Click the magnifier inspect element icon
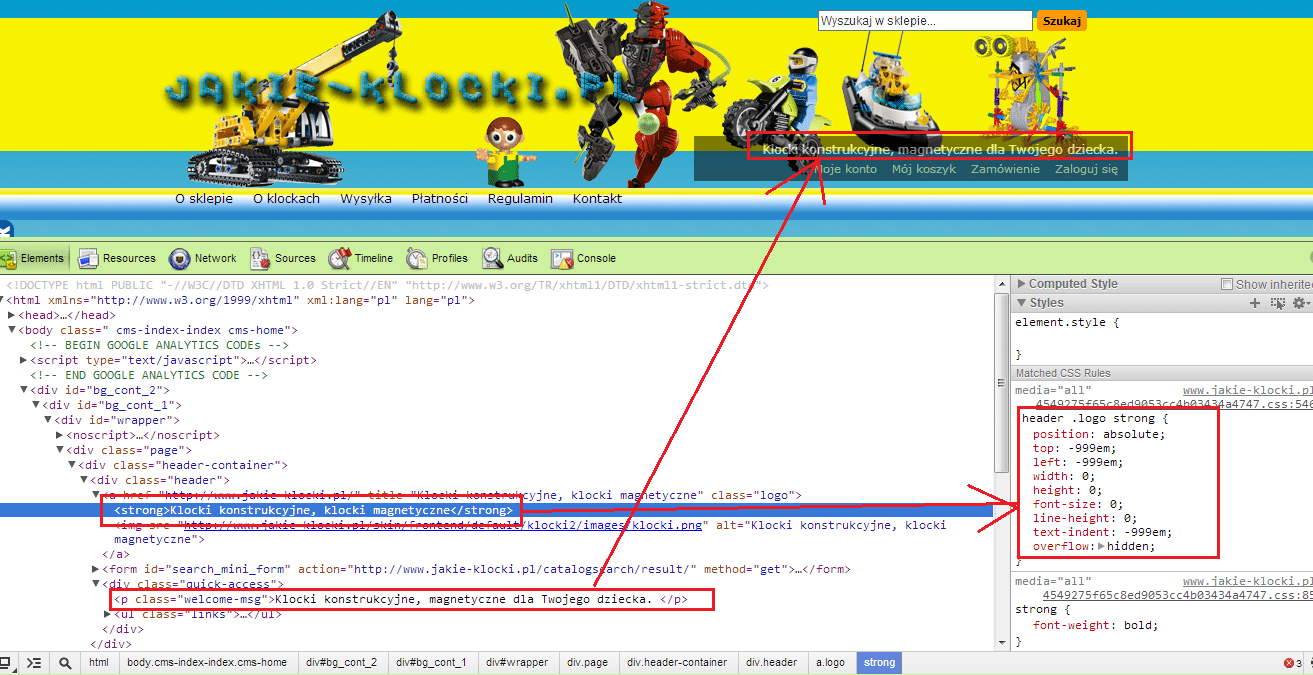This screenshot has width=1313, height=675. 65,663
